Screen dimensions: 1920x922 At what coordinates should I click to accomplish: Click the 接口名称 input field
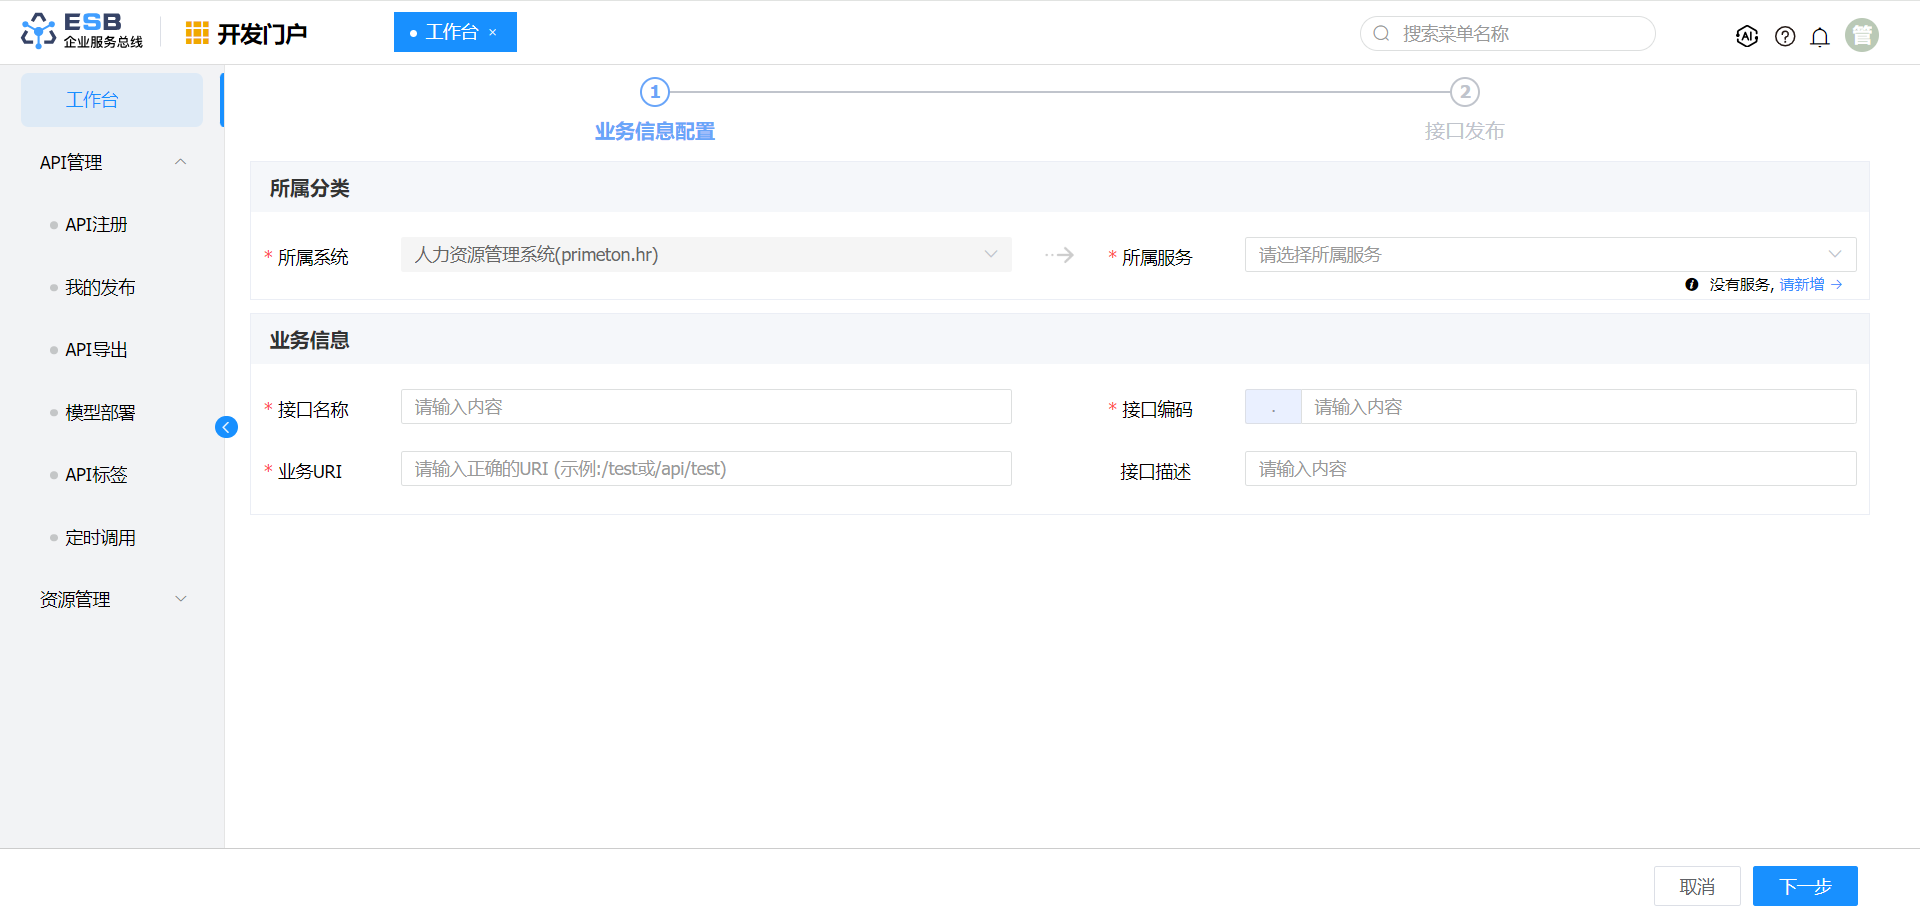(x=706, y=407)
